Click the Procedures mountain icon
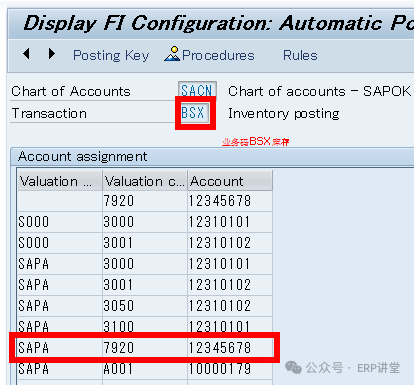 point(172,54)
